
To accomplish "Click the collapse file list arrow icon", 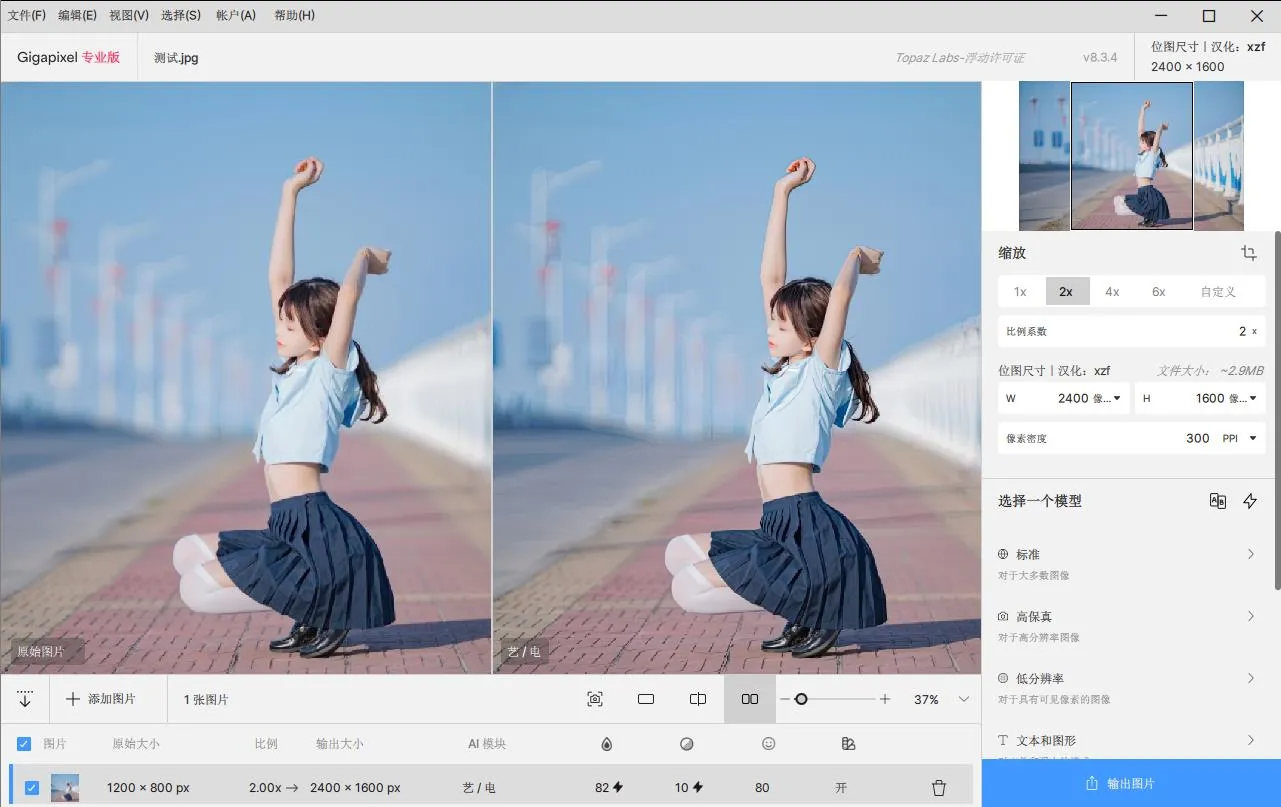I will click(x=25, y=699).
